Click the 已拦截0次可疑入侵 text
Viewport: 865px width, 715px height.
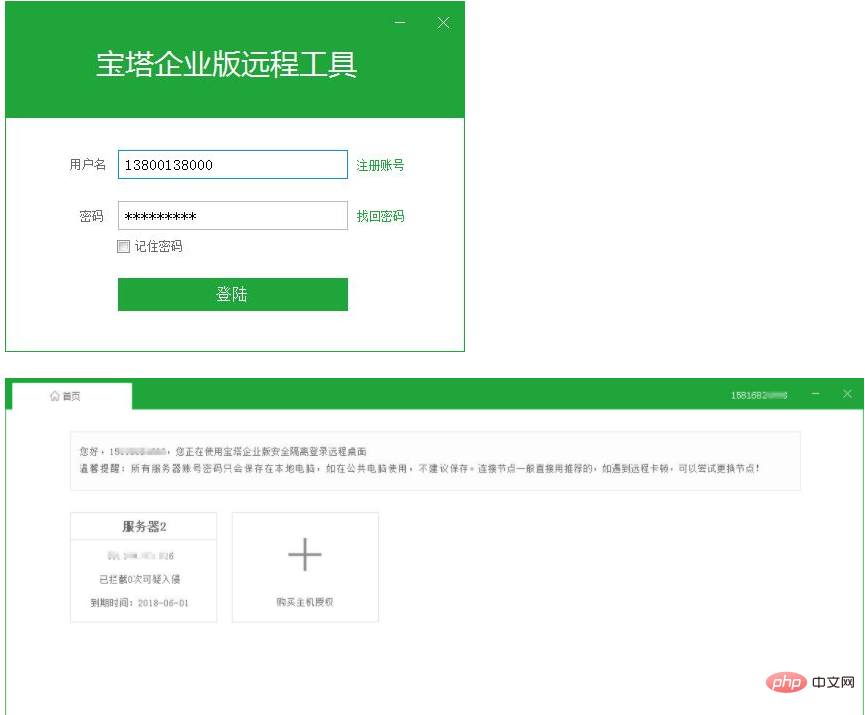pyautogui.click(x=140, y=579)
